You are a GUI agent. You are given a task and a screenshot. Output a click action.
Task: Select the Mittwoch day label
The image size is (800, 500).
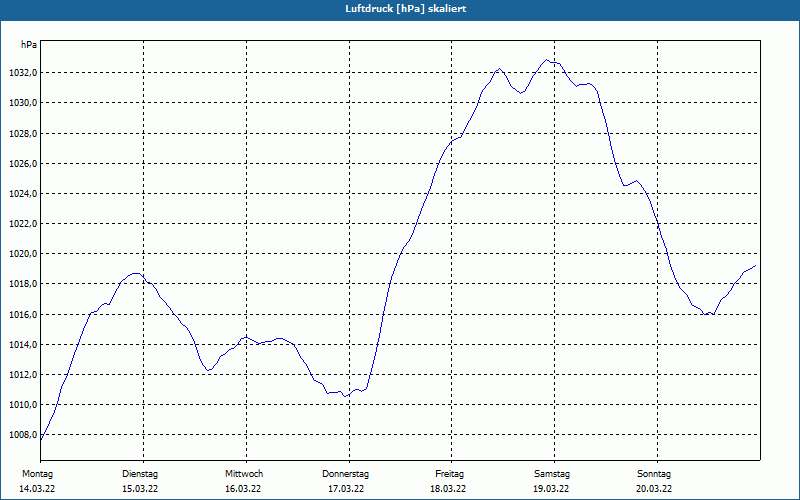tap(244, 474)
